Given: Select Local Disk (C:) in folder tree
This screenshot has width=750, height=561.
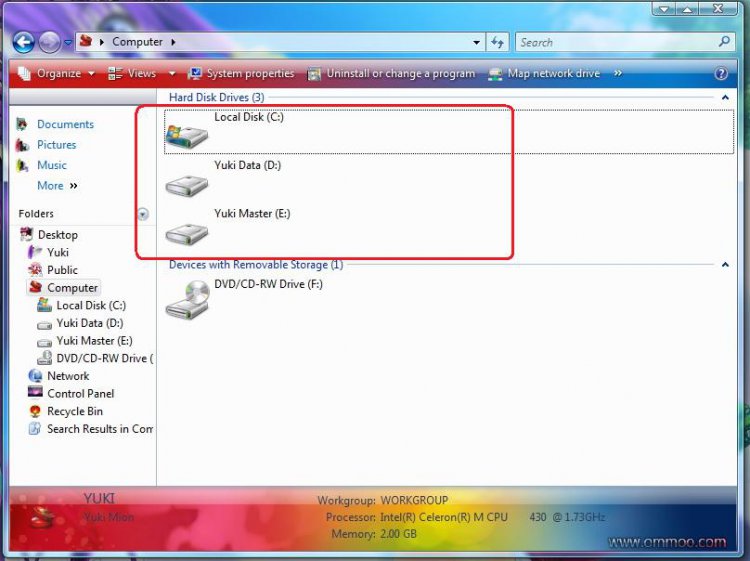Looking at the screenshot, I should tap(91, 305).
